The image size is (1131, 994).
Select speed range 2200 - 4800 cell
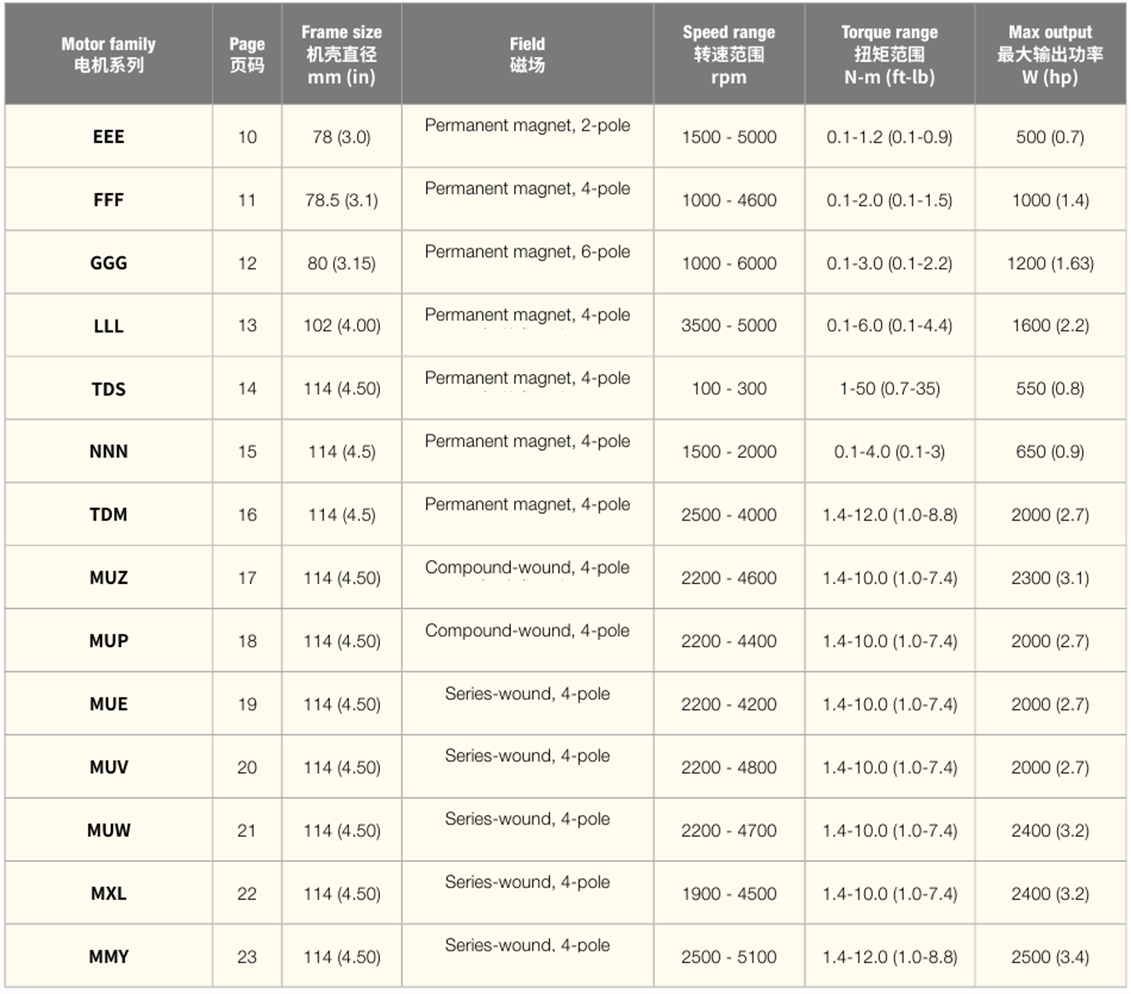click(x=729, y=767)
